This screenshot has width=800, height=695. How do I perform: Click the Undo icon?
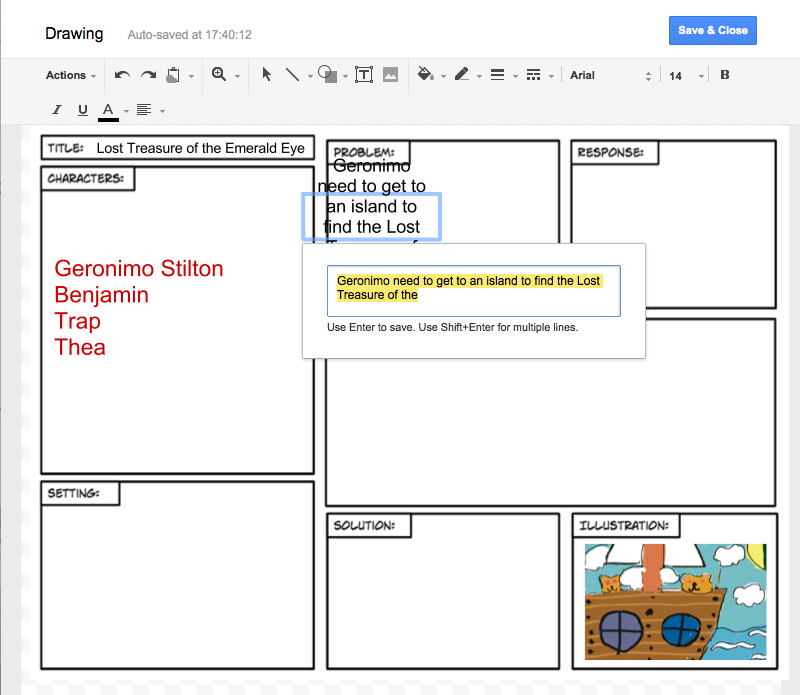click(x=121, y=74)
